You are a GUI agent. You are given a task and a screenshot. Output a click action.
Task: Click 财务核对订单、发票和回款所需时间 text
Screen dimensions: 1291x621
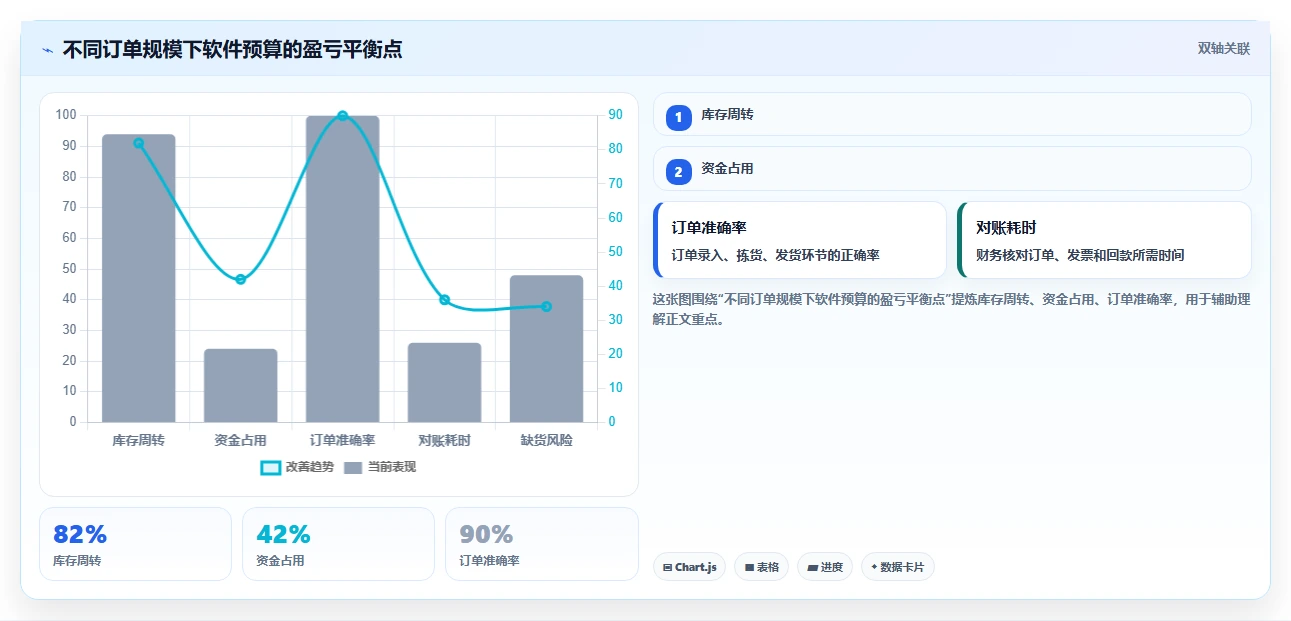coord(1080,256)
